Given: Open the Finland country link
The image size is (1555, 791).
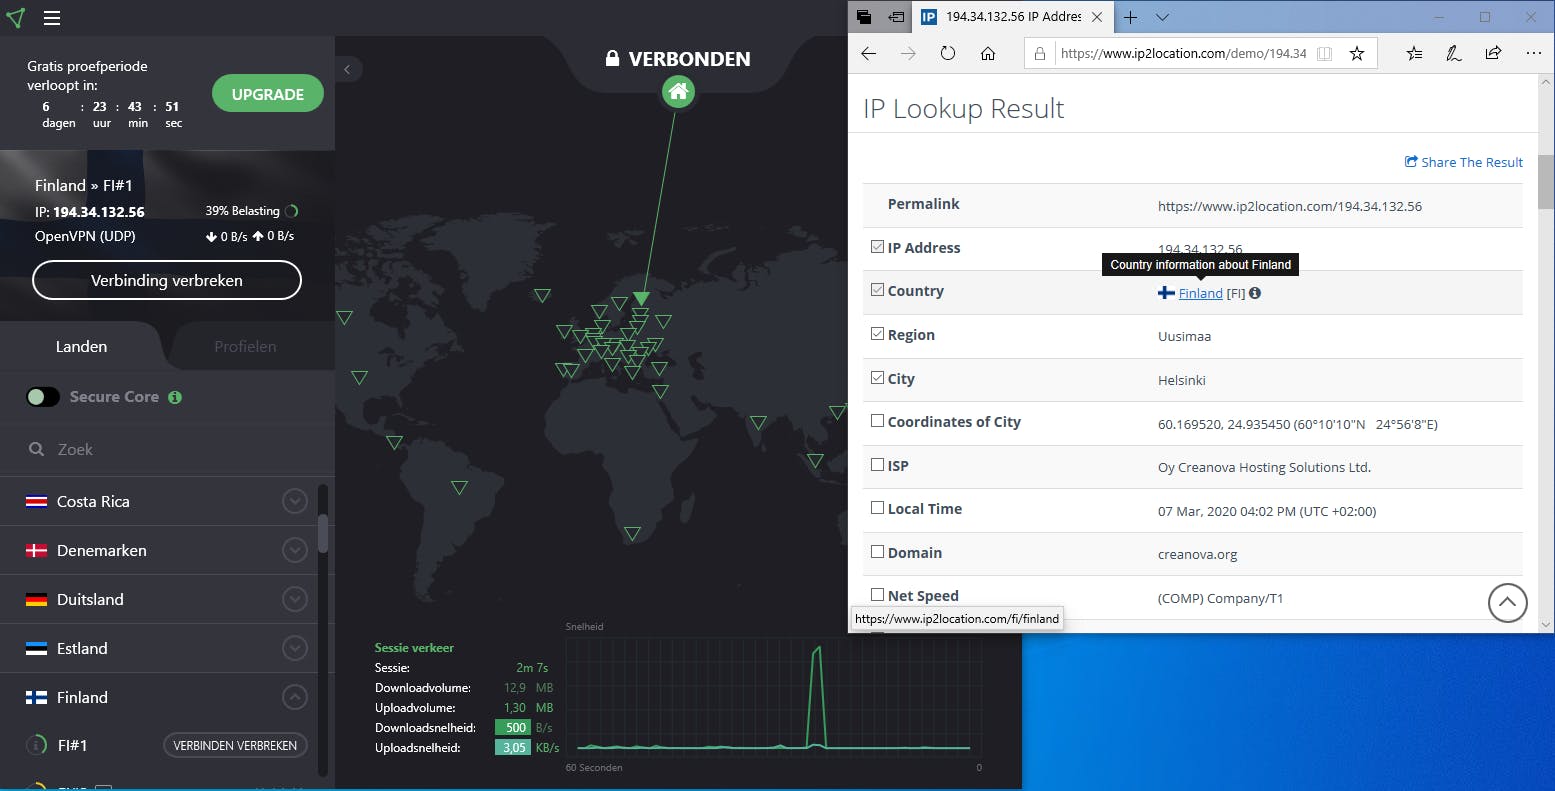Looking at the screenshot, I should 1200,293.
